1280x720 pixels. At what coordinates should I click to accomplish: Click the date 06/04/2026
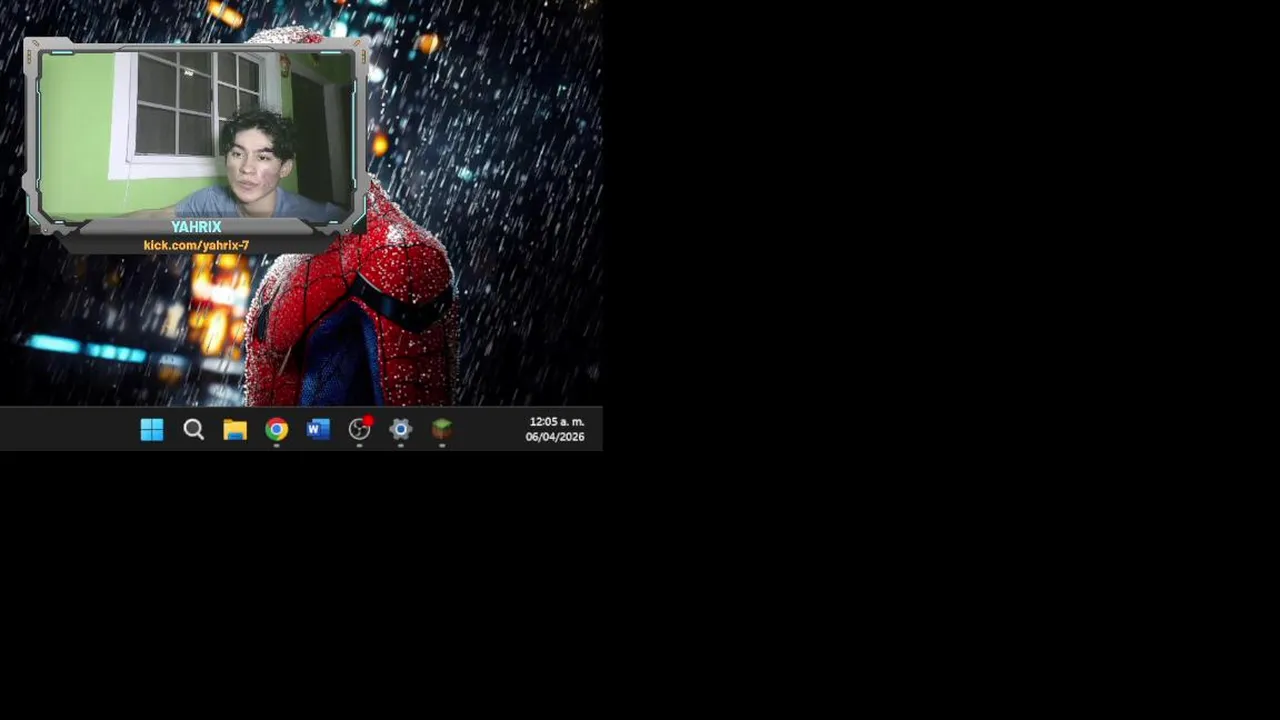coord(555,437)
